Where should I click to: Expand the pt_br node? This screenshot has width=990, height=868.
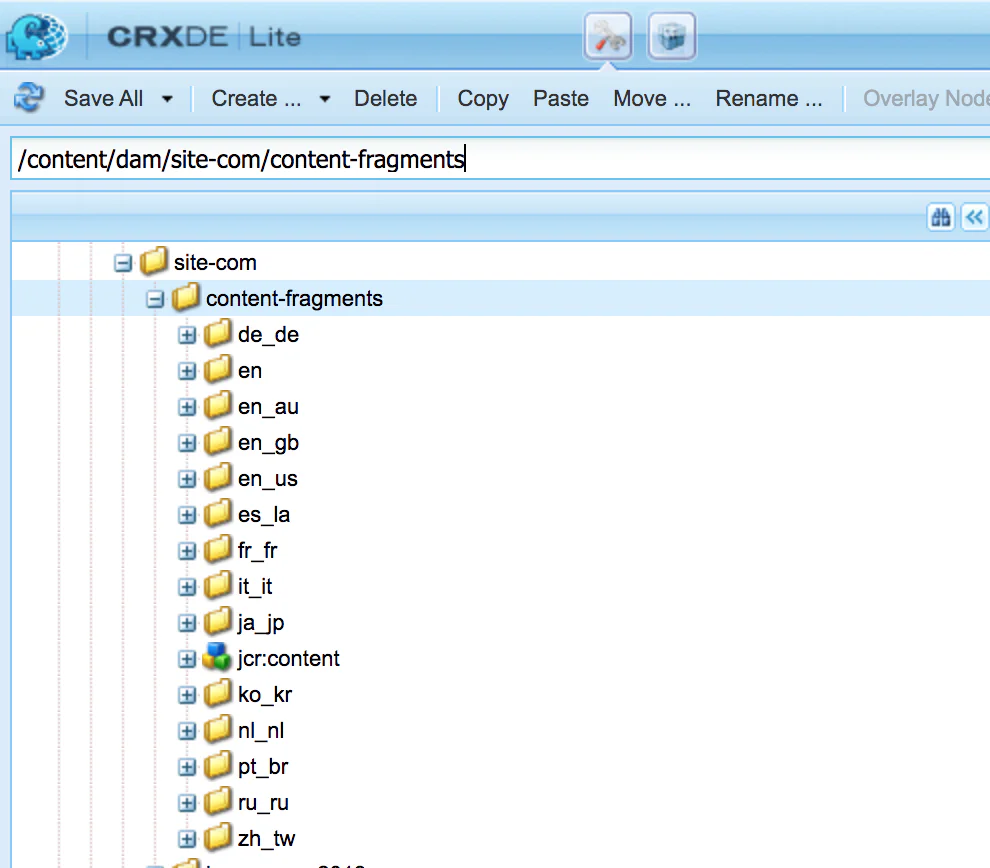click(187, 767)
